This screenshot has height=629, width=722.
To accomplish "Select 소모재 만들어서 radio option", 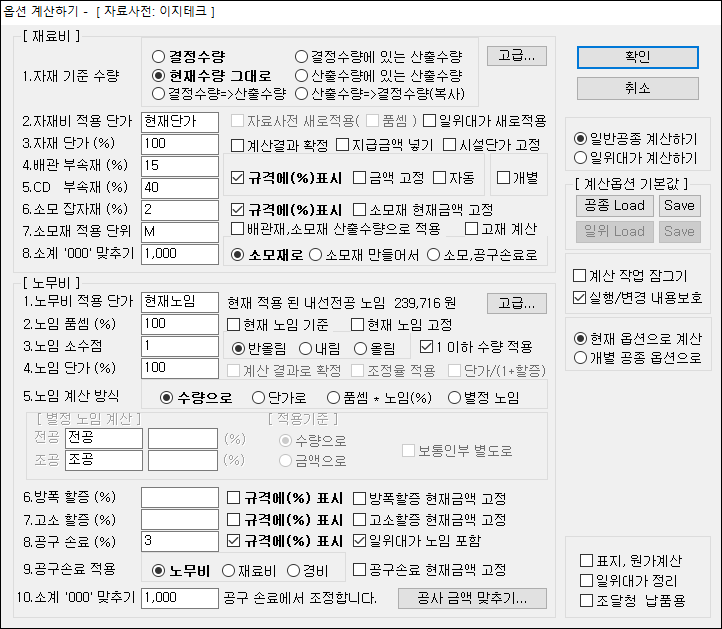I will 364,255.
